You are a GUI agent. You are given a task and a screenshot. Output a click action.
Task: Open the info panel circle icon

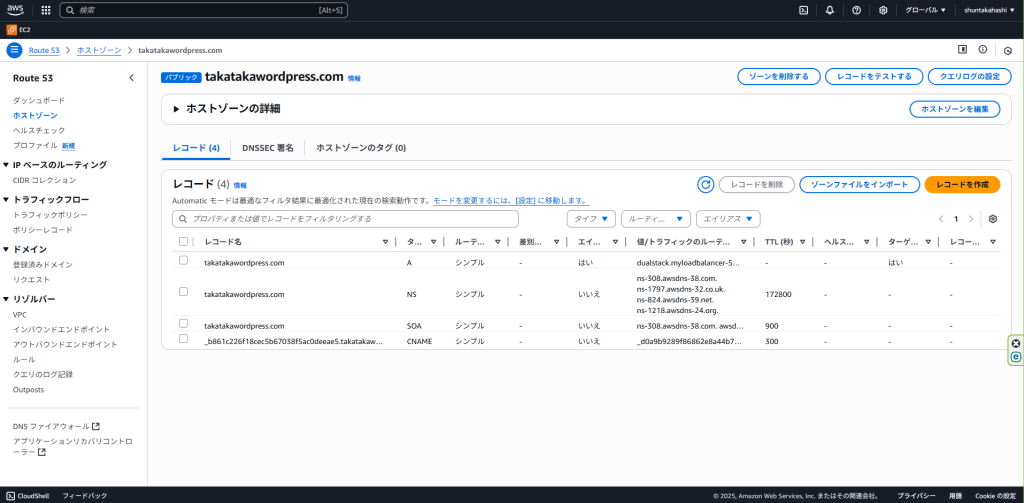point(983,50)
